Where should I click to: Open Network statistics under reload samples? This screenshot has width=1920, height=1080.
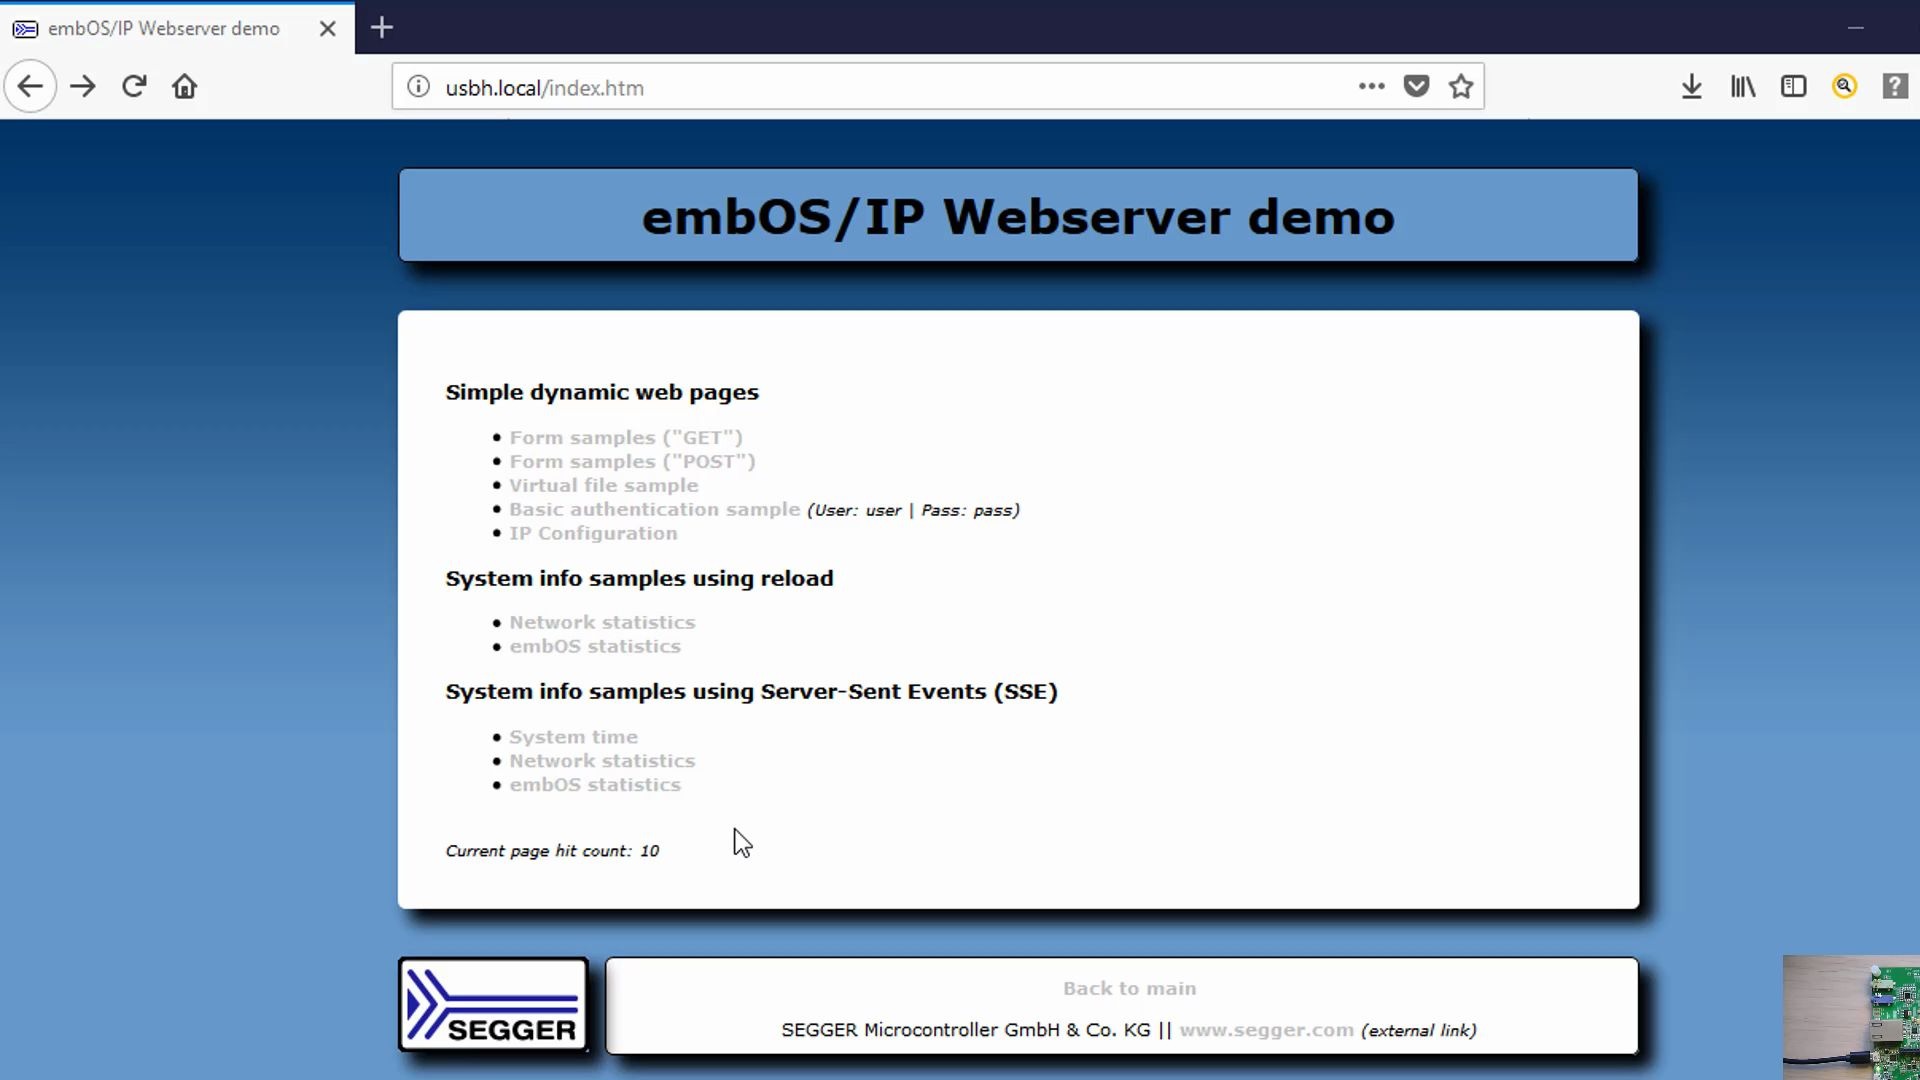tap(602, 622)
